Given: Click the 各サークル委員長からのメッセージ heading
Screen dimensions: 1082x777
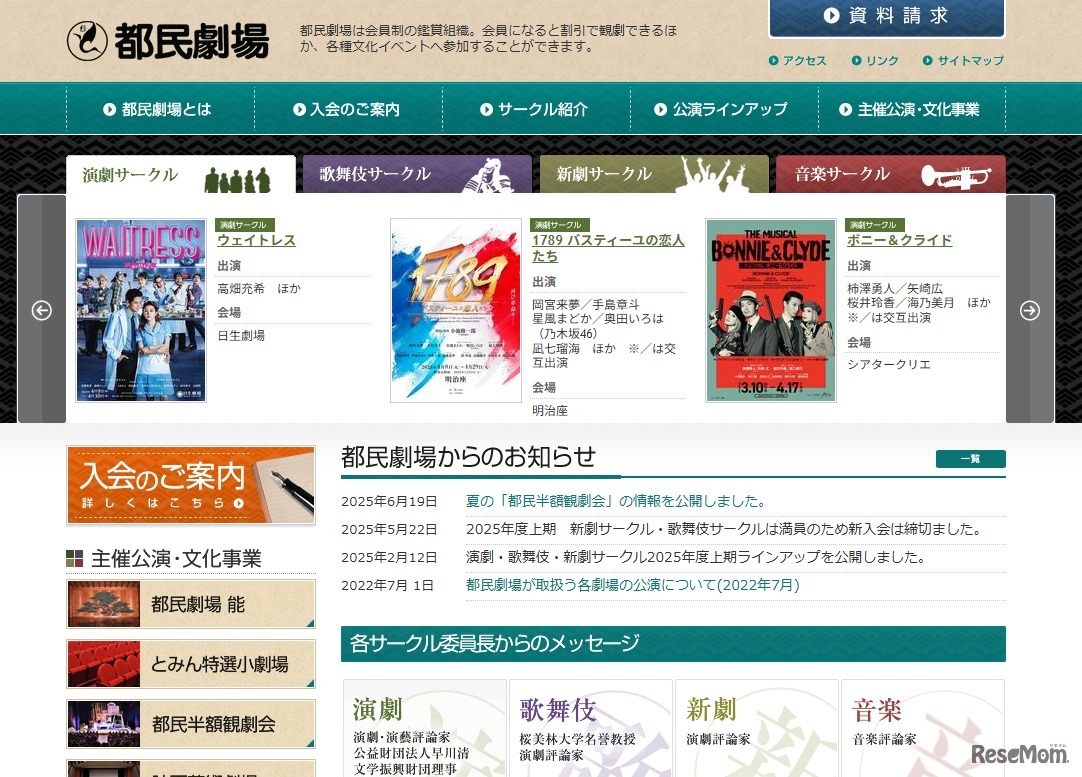Looking at the screenshot, I should (495, 644).
